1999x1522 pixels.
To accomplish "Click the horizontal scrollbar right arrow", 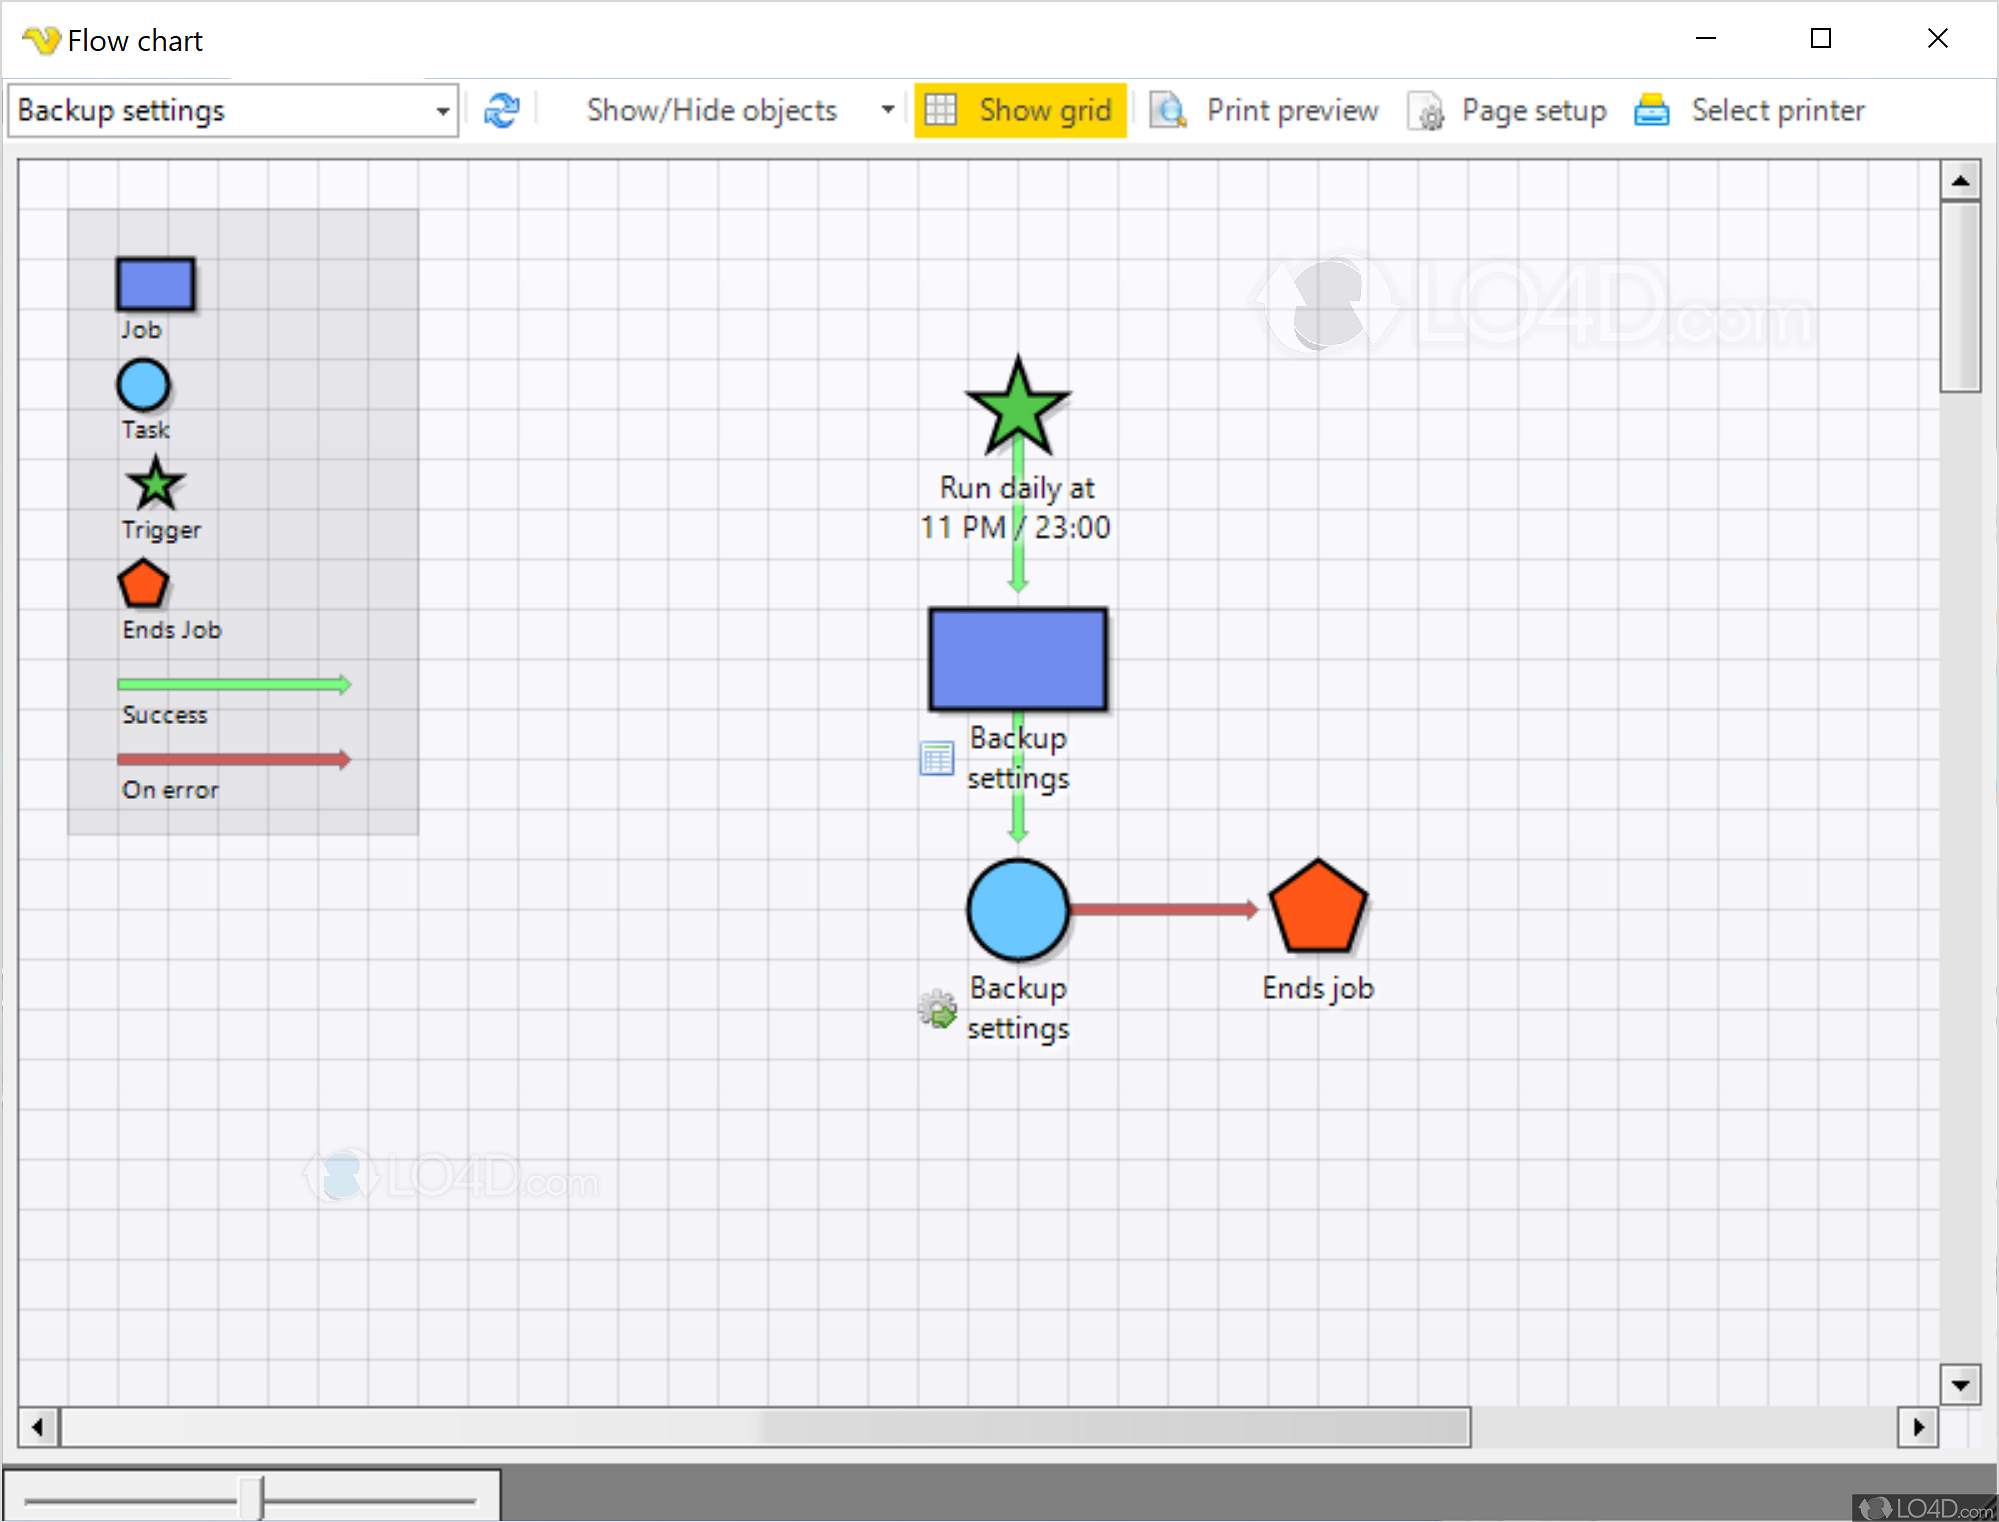I will 1917,1427.
